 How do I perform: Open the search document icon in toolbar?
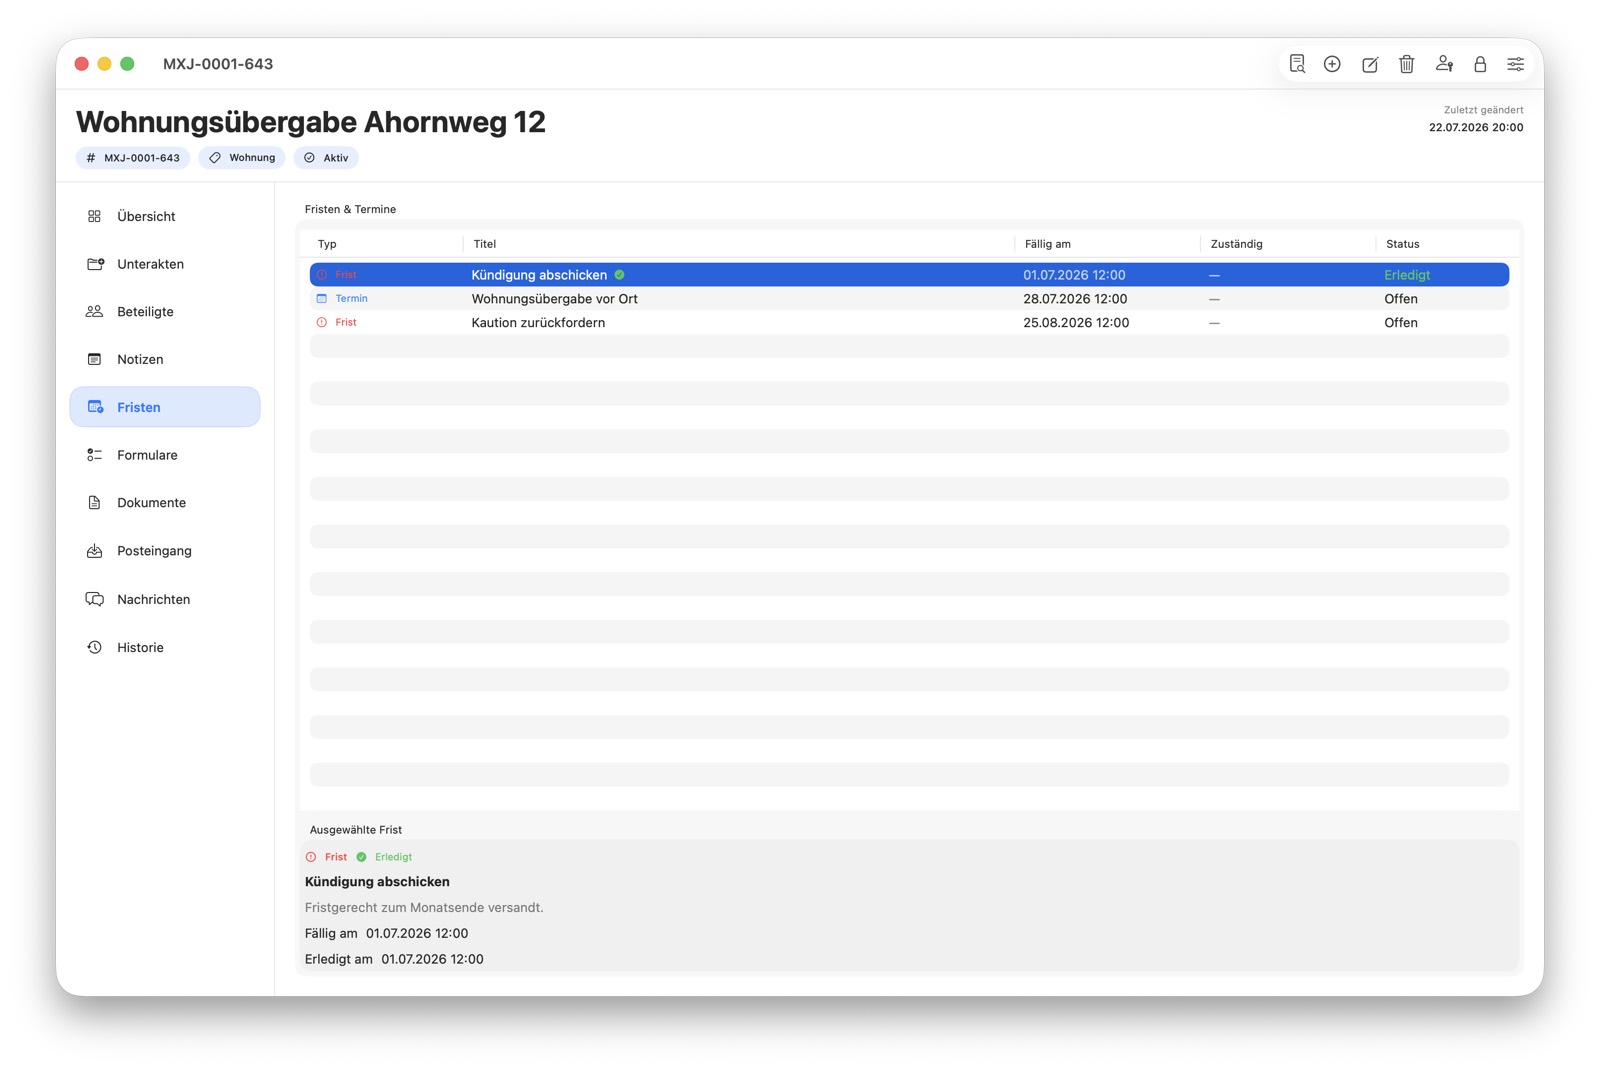coord(1297,64)
